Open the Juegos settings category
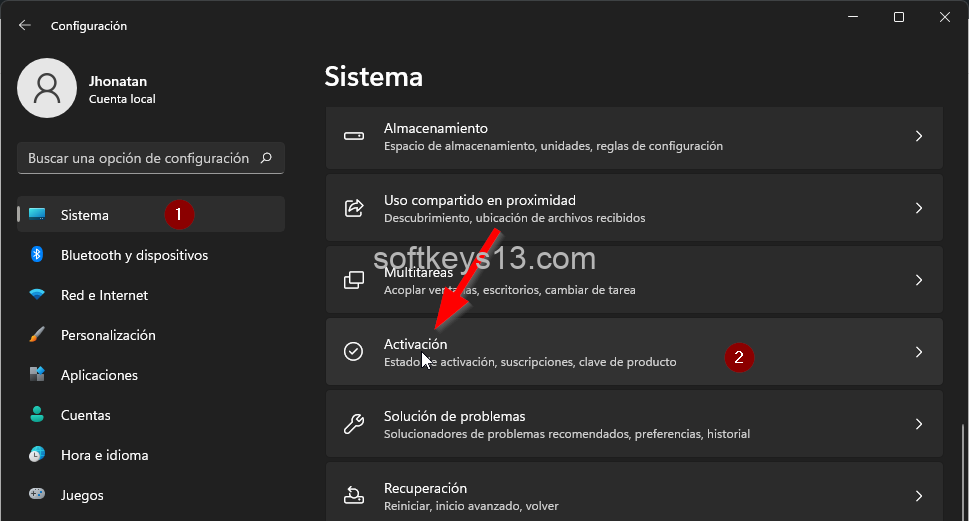 (82, 495)
